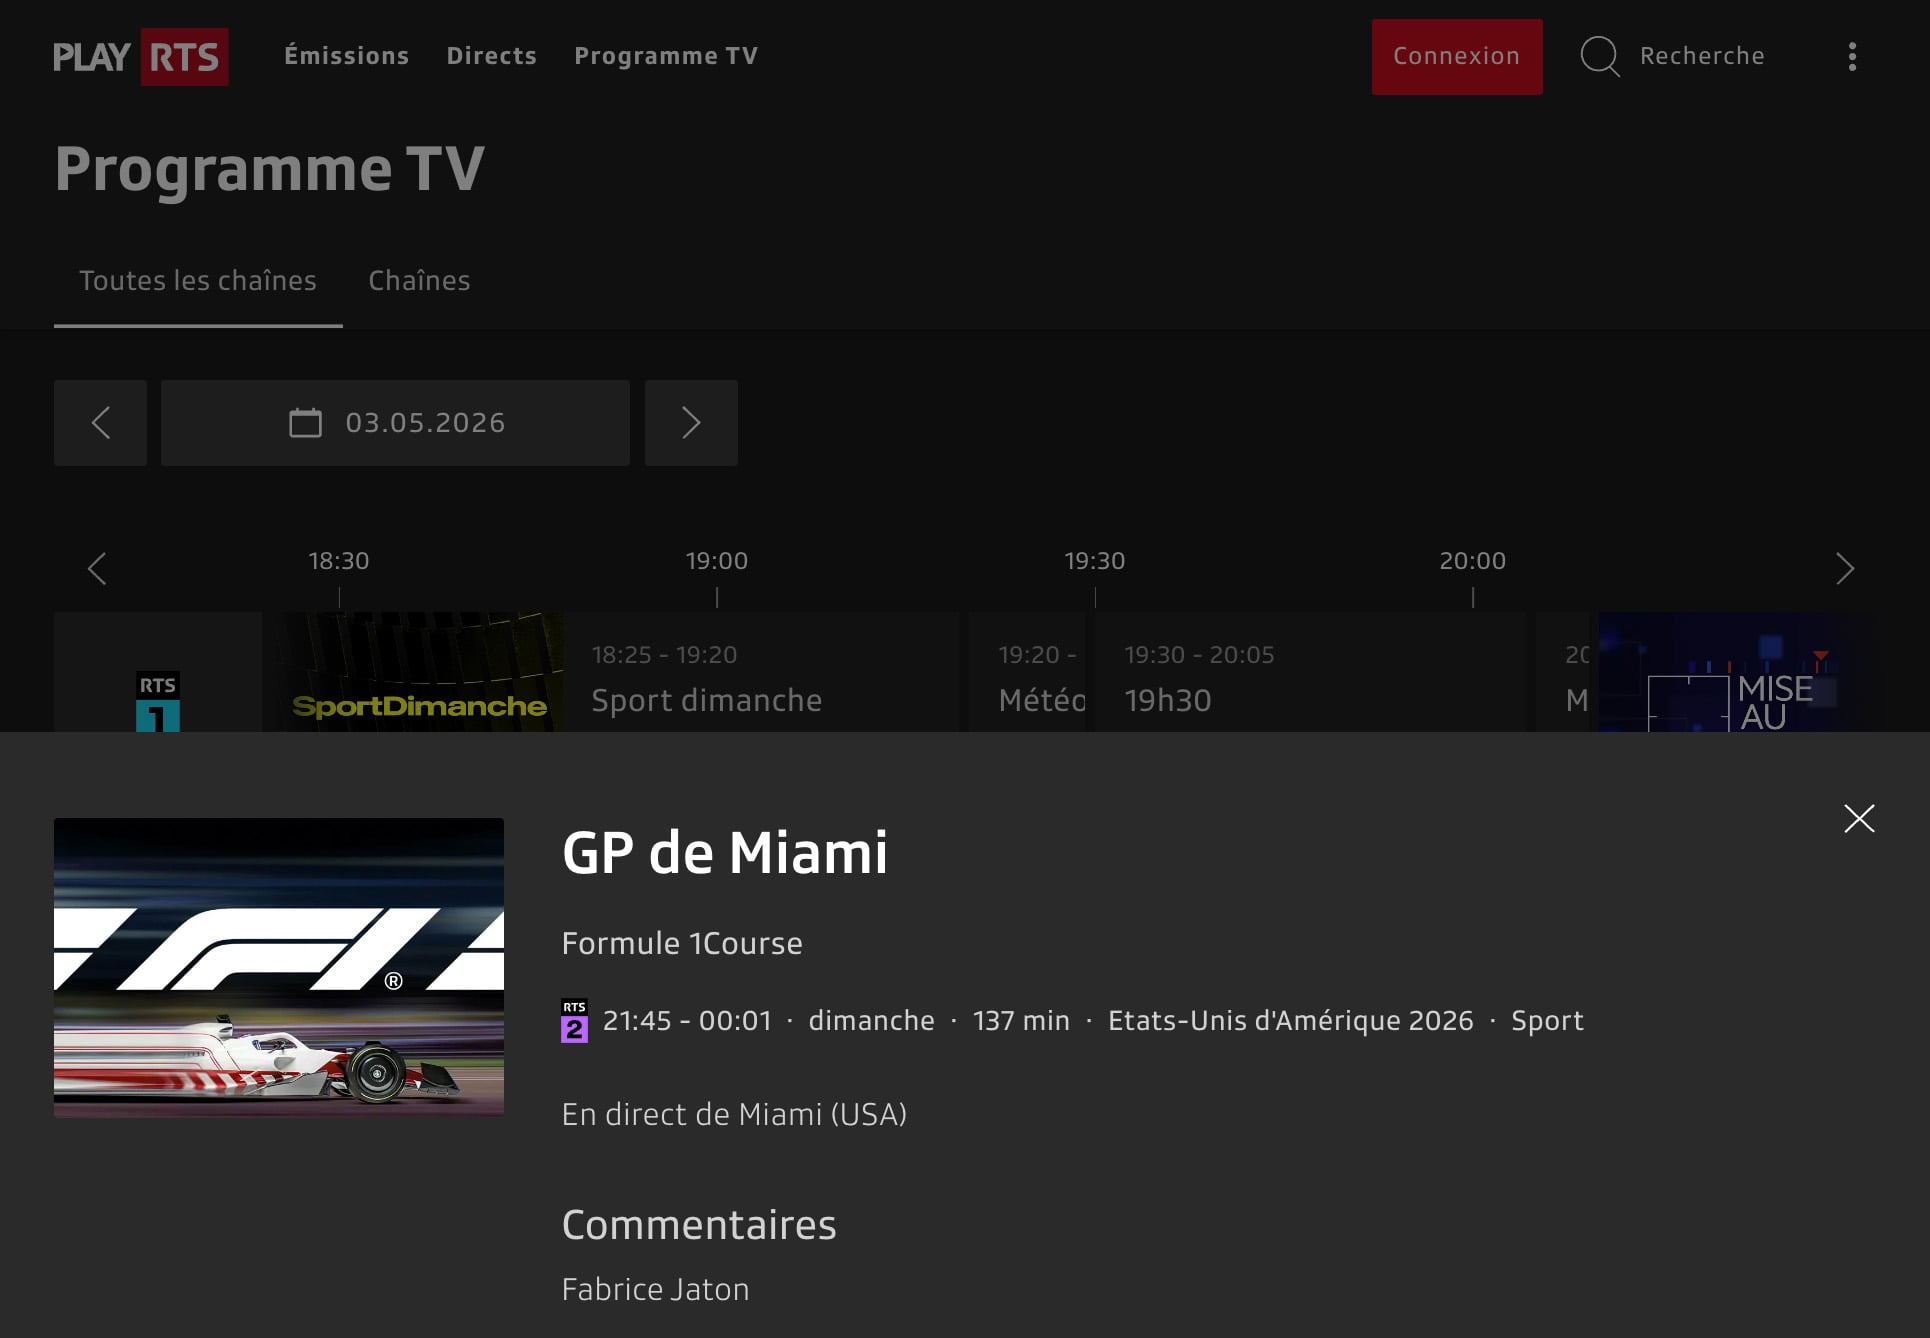Viewport: 1930px width, 1338px height.
Task: Move the timeline to later hours with right arrow
Action: tap(1845, 569)
